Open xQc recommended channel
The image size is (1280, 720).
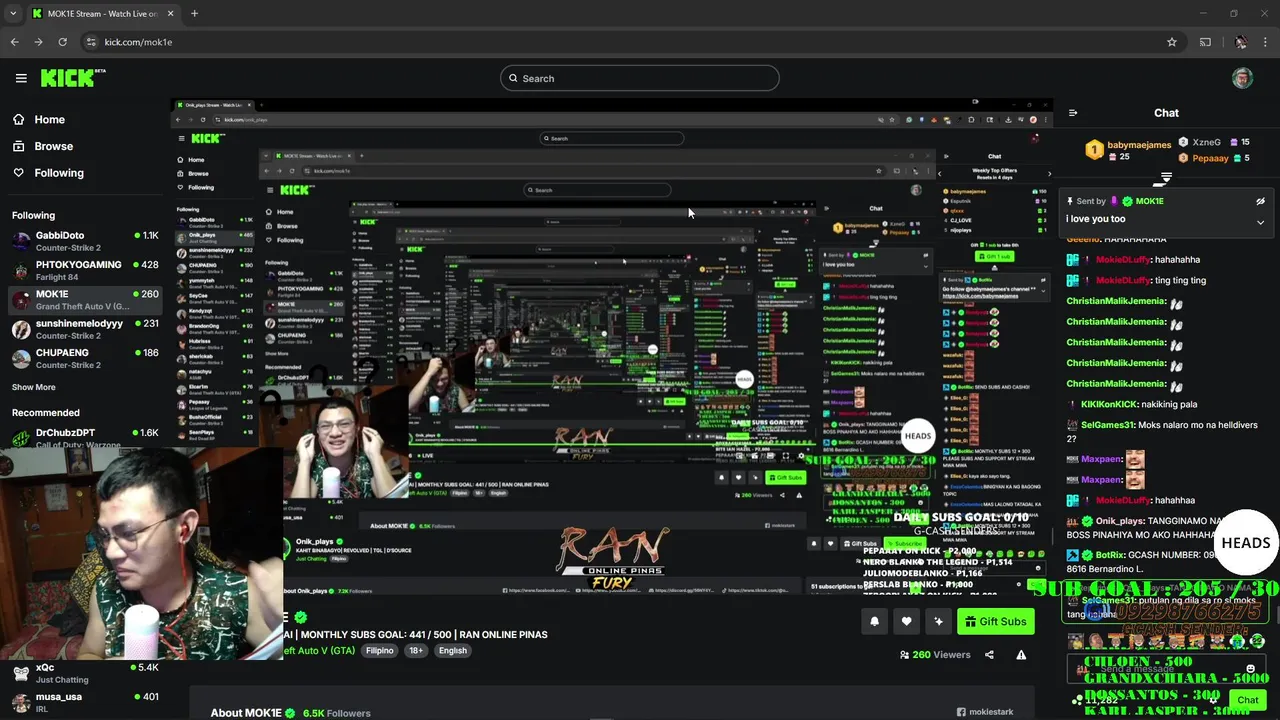[x=85, y=673]
